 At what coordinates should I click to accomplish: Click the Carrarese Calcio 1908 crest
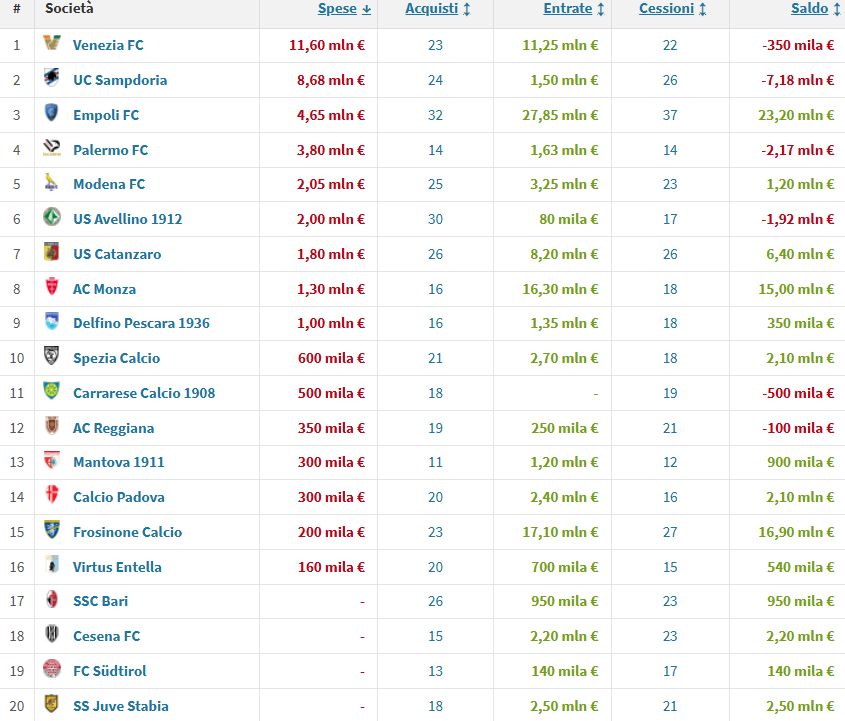click(52, 391)
